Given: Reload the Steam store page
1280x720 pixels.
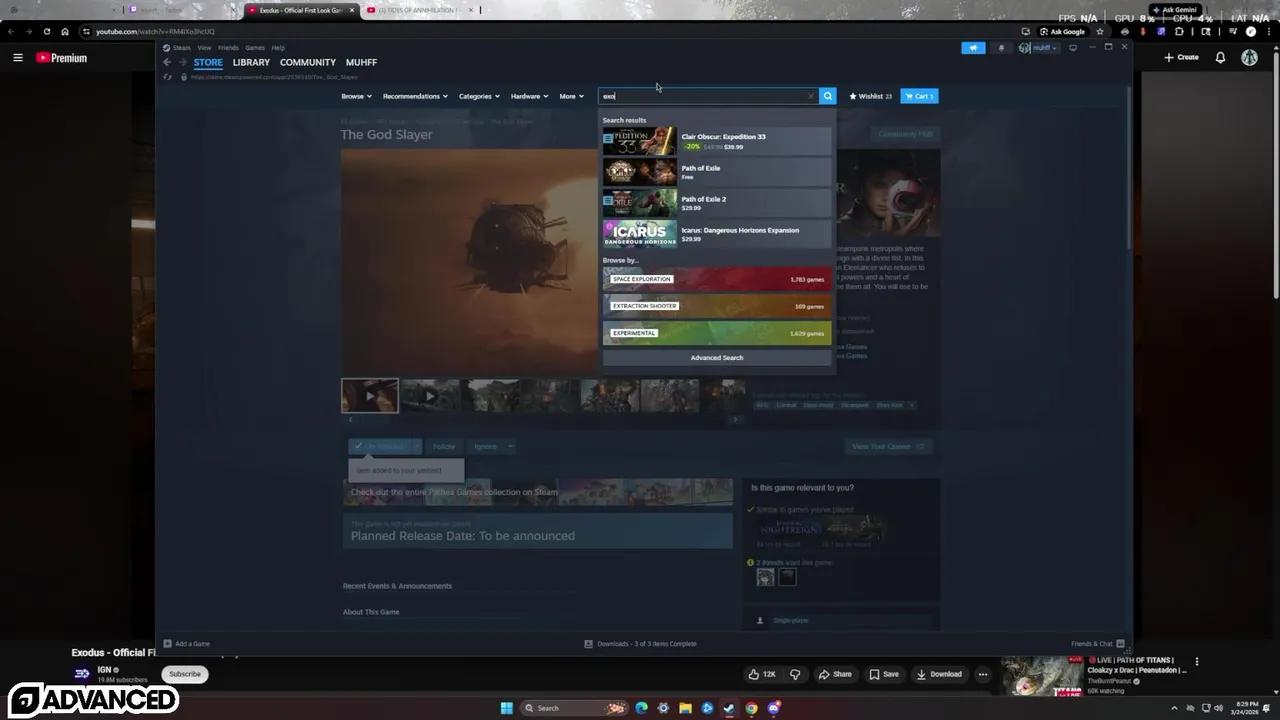Looking at the screenshot, I should (167, 77).
